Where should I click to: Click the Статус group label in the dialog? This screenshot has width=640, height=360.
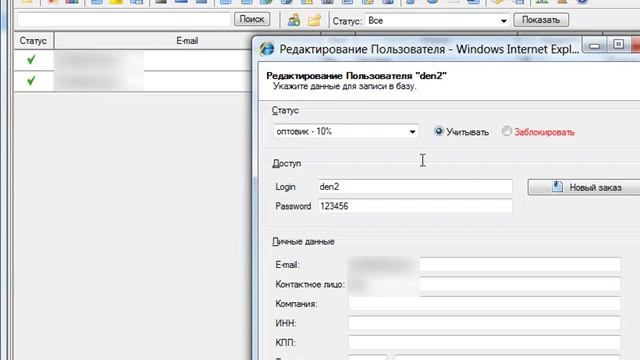point(285,111)
